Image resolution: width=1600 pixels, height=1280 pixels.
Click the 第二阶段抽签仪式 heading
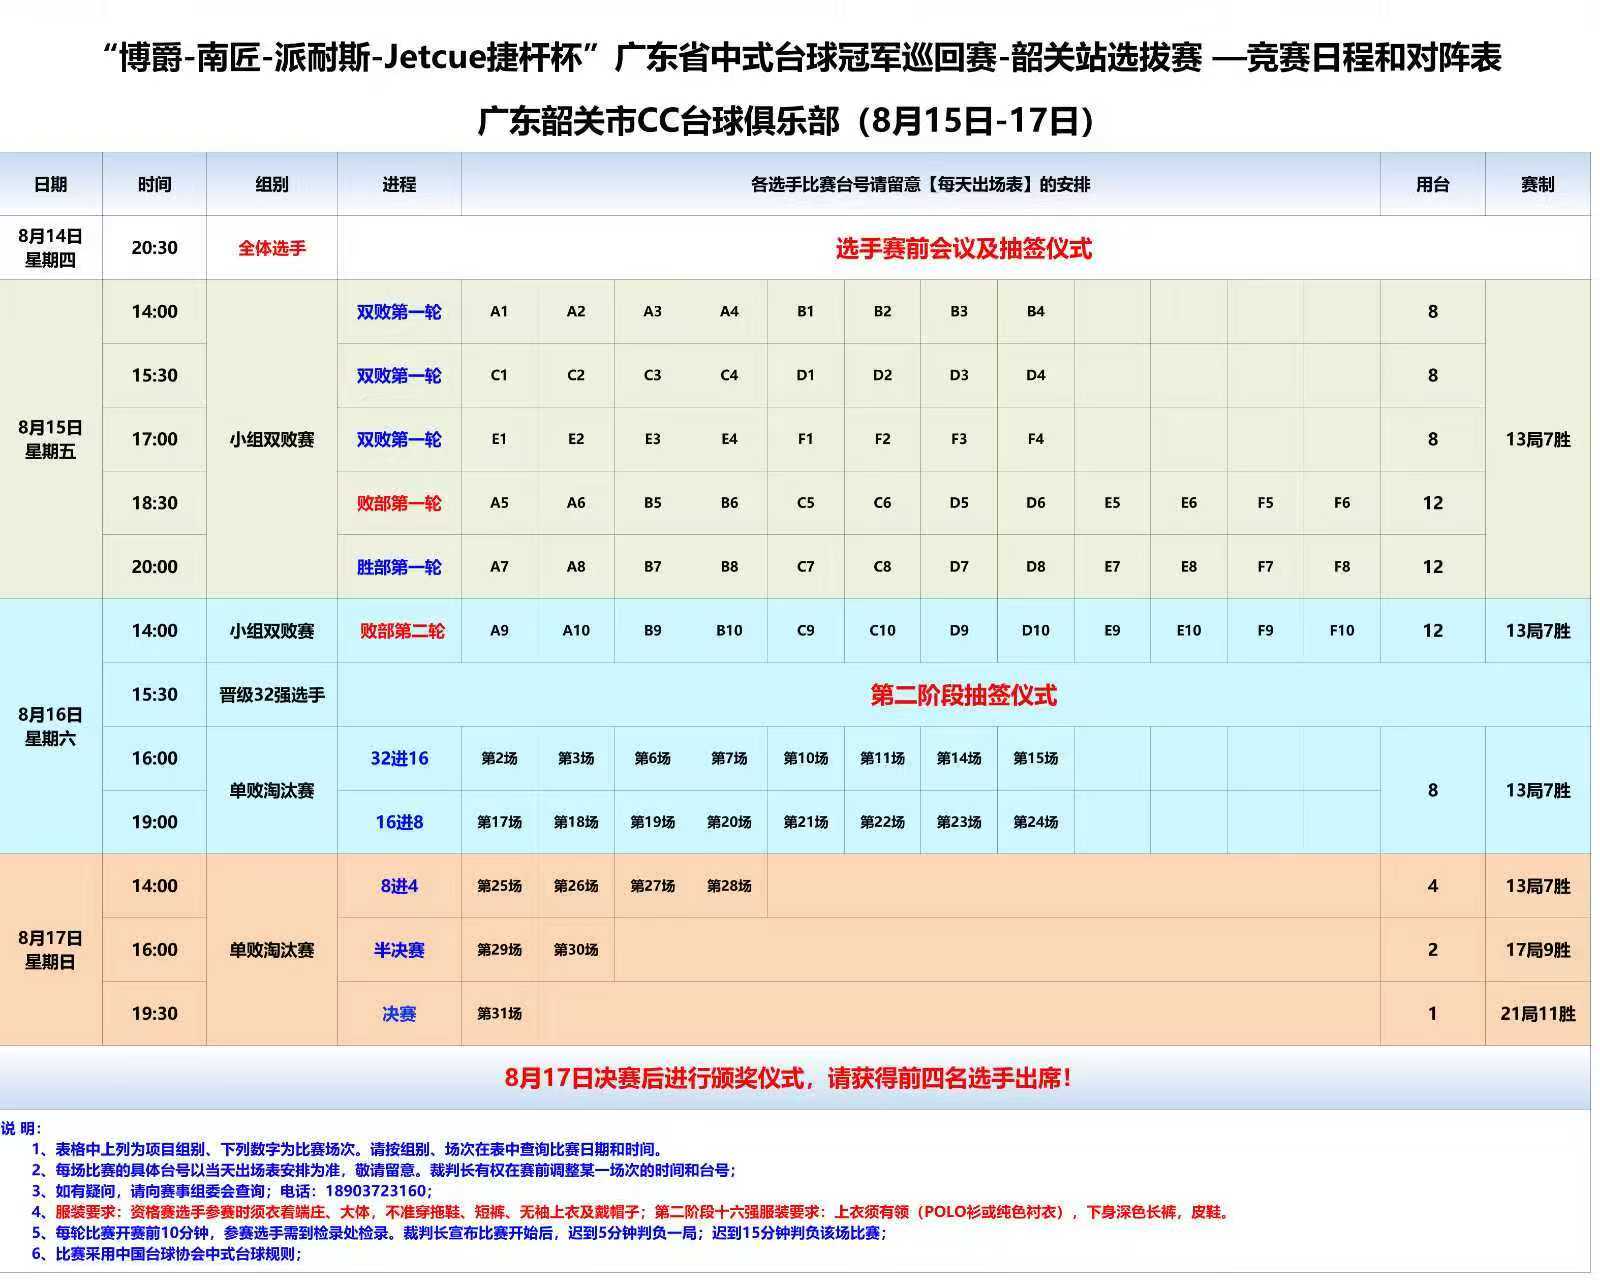963,695
